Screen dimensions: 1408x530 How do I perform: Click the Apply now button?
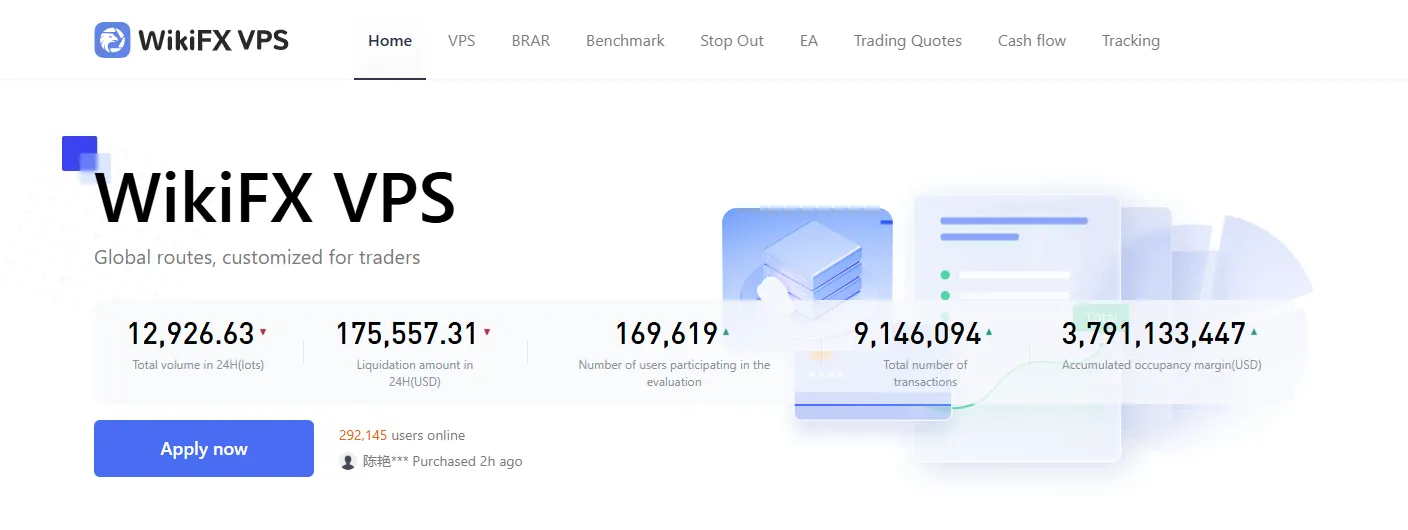tap(204, 449)
